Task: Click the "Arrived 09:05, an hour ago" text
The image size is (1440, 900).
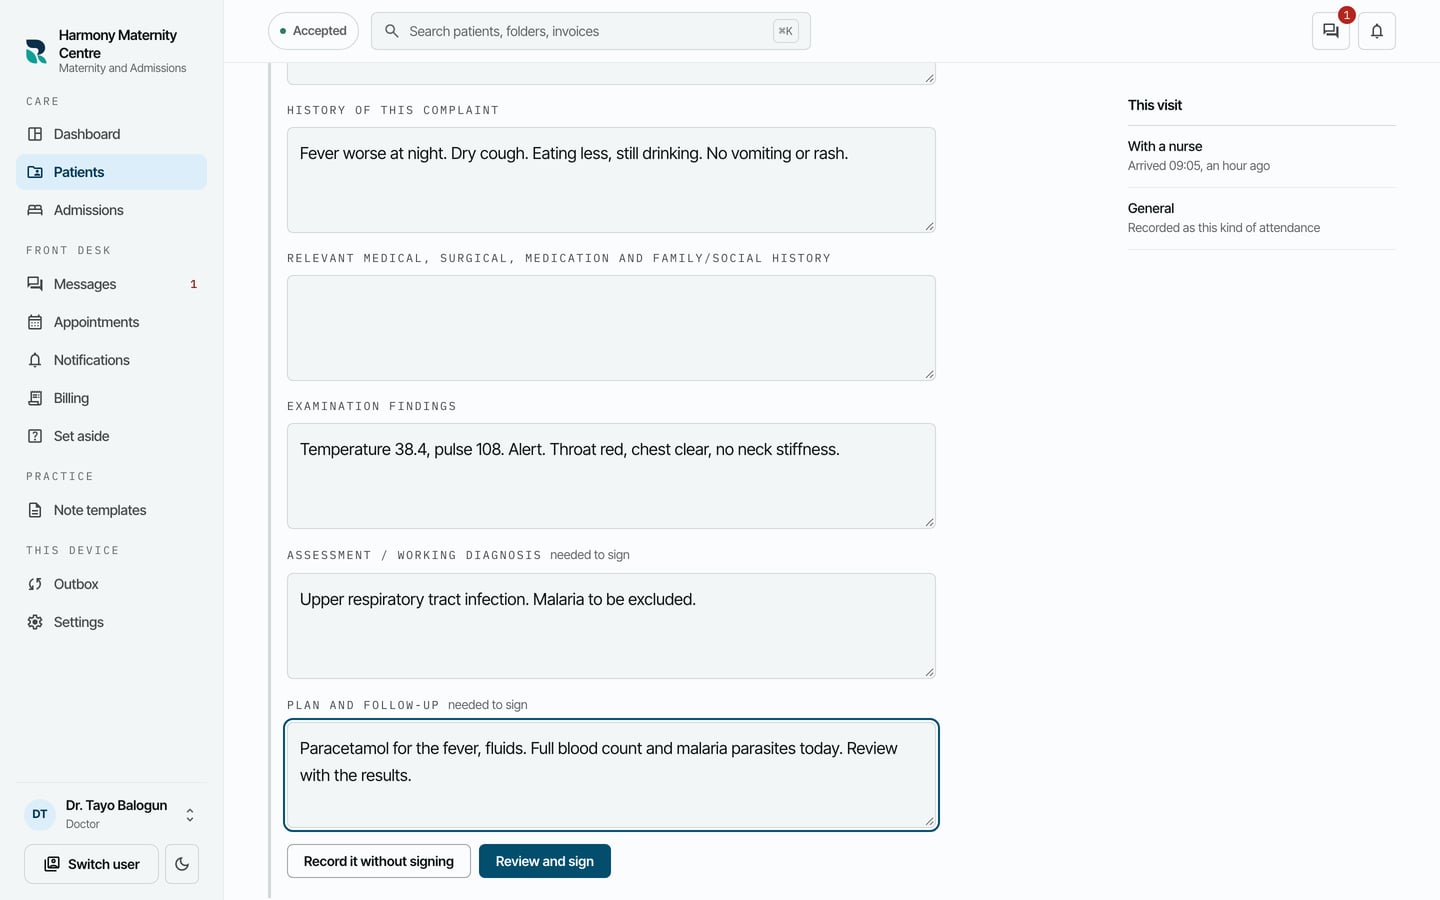Action: click(x=1199, y=166)
